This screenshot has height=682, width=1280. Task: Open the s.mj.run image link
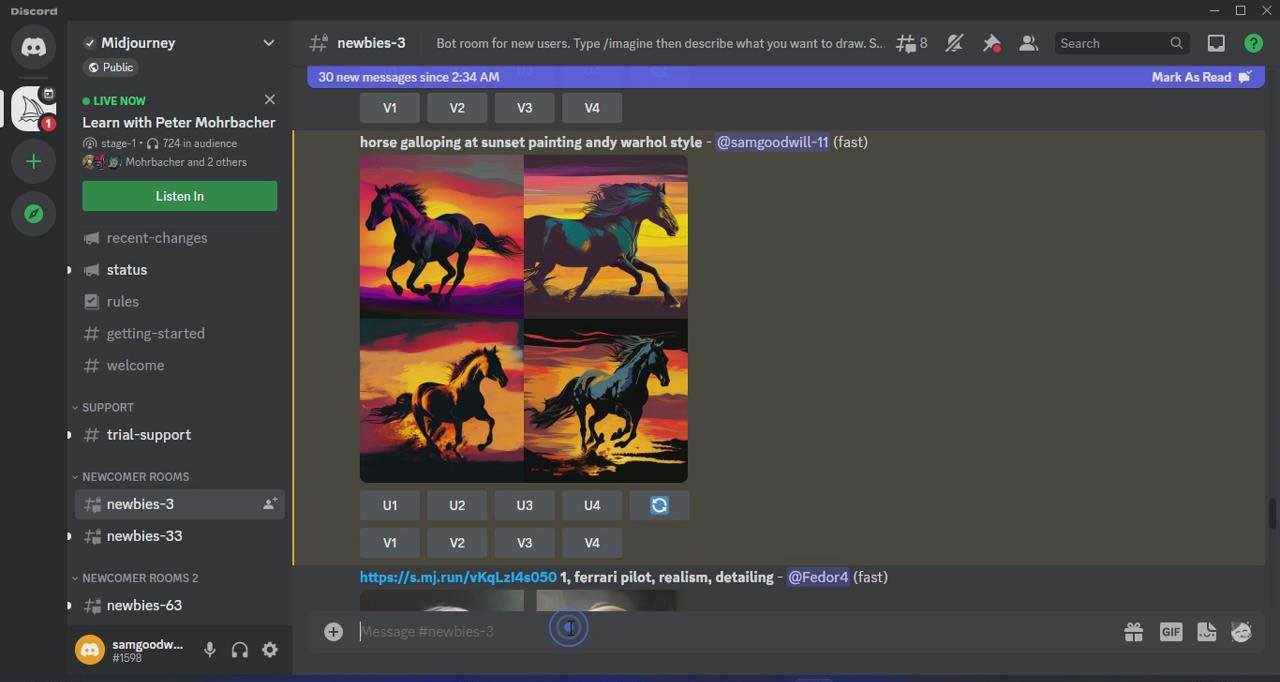458,577
